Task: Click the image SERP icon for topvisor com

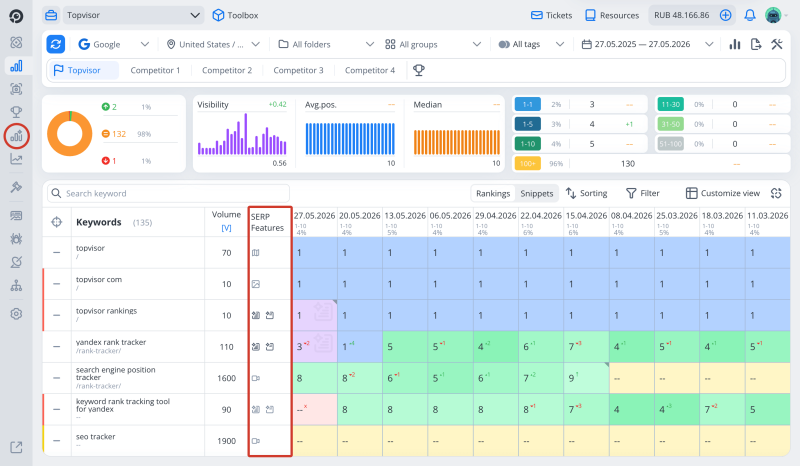Action: [x=256, y=284]
